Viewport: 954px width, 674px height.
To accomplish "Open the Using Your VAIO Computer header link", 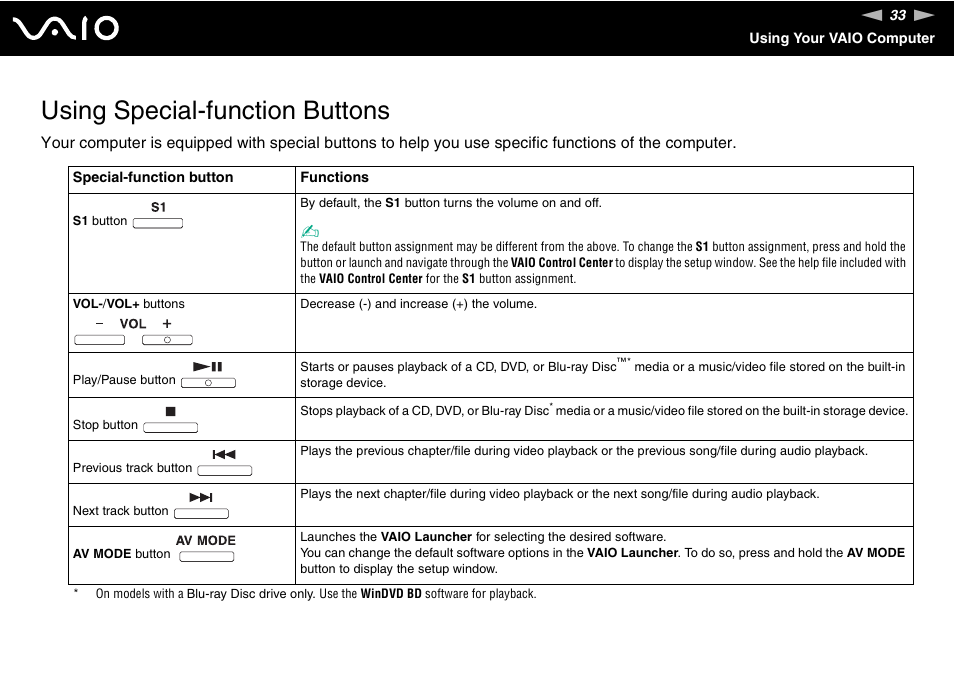I will point(841,38).
